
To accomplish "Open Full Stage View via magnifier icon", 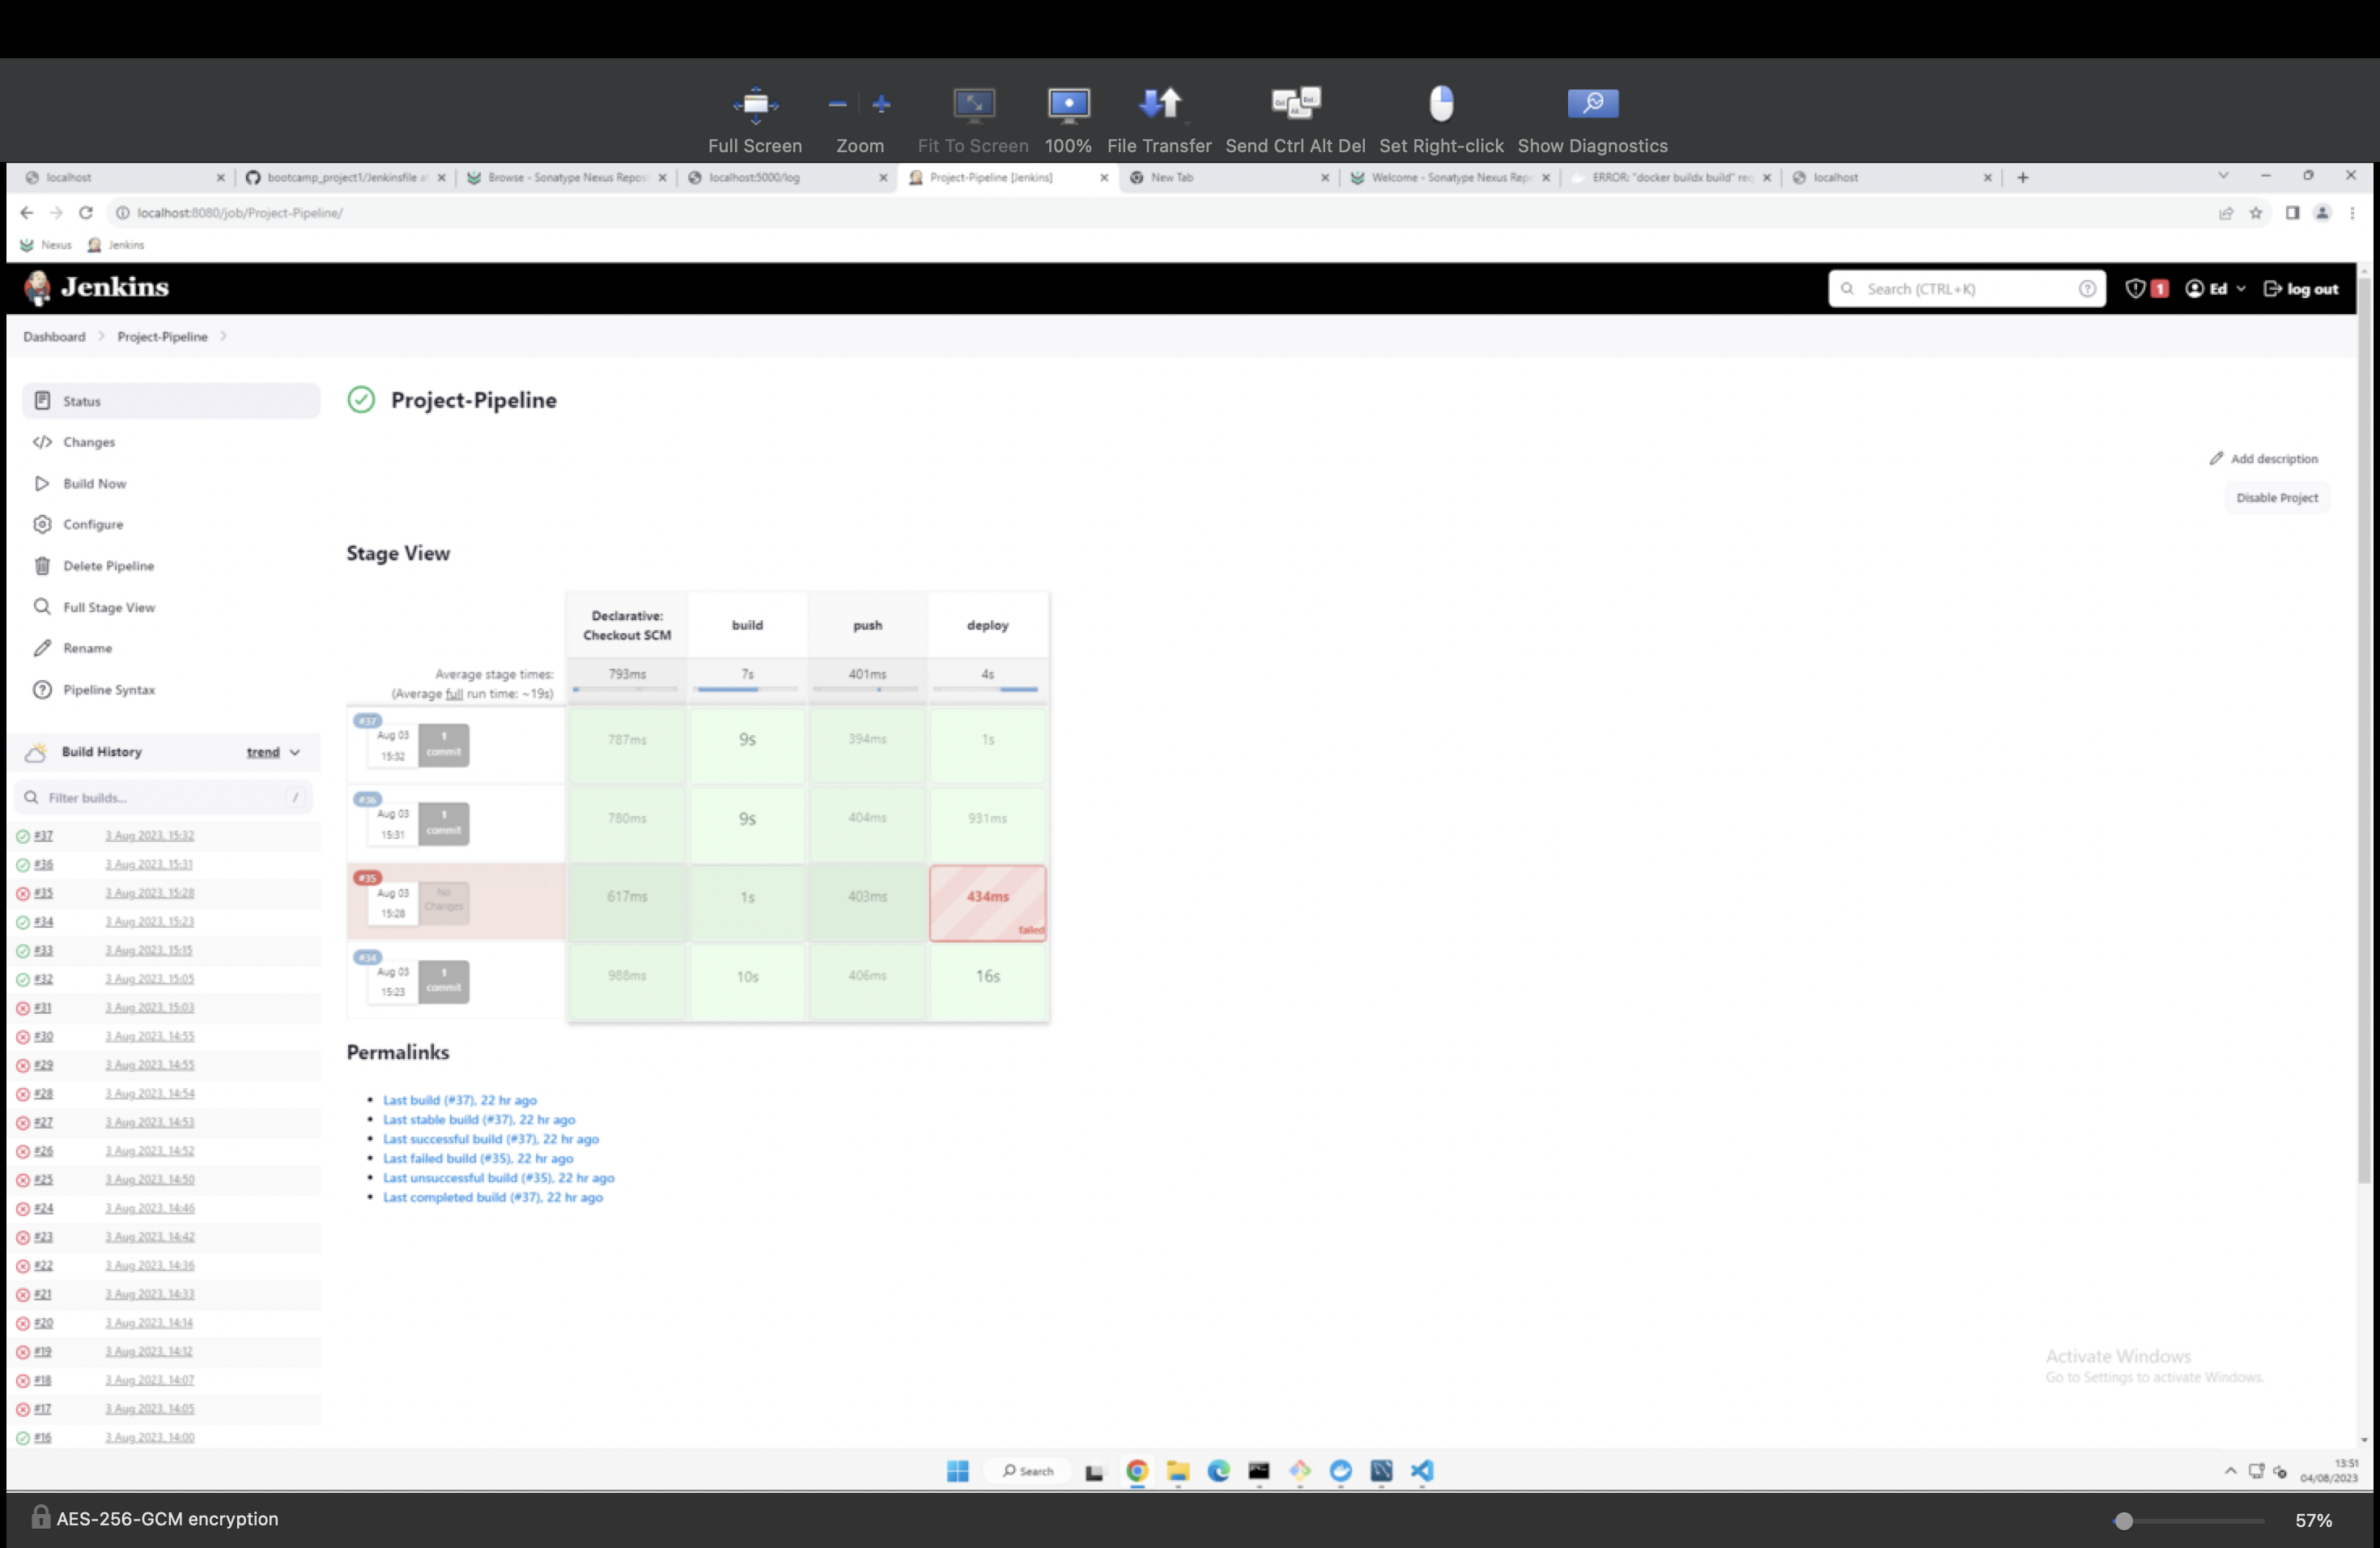I will (41, 607).
